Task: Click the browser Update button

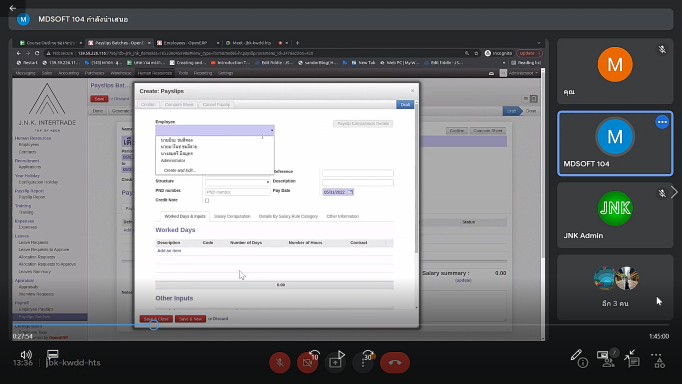Action: (529, 53)
